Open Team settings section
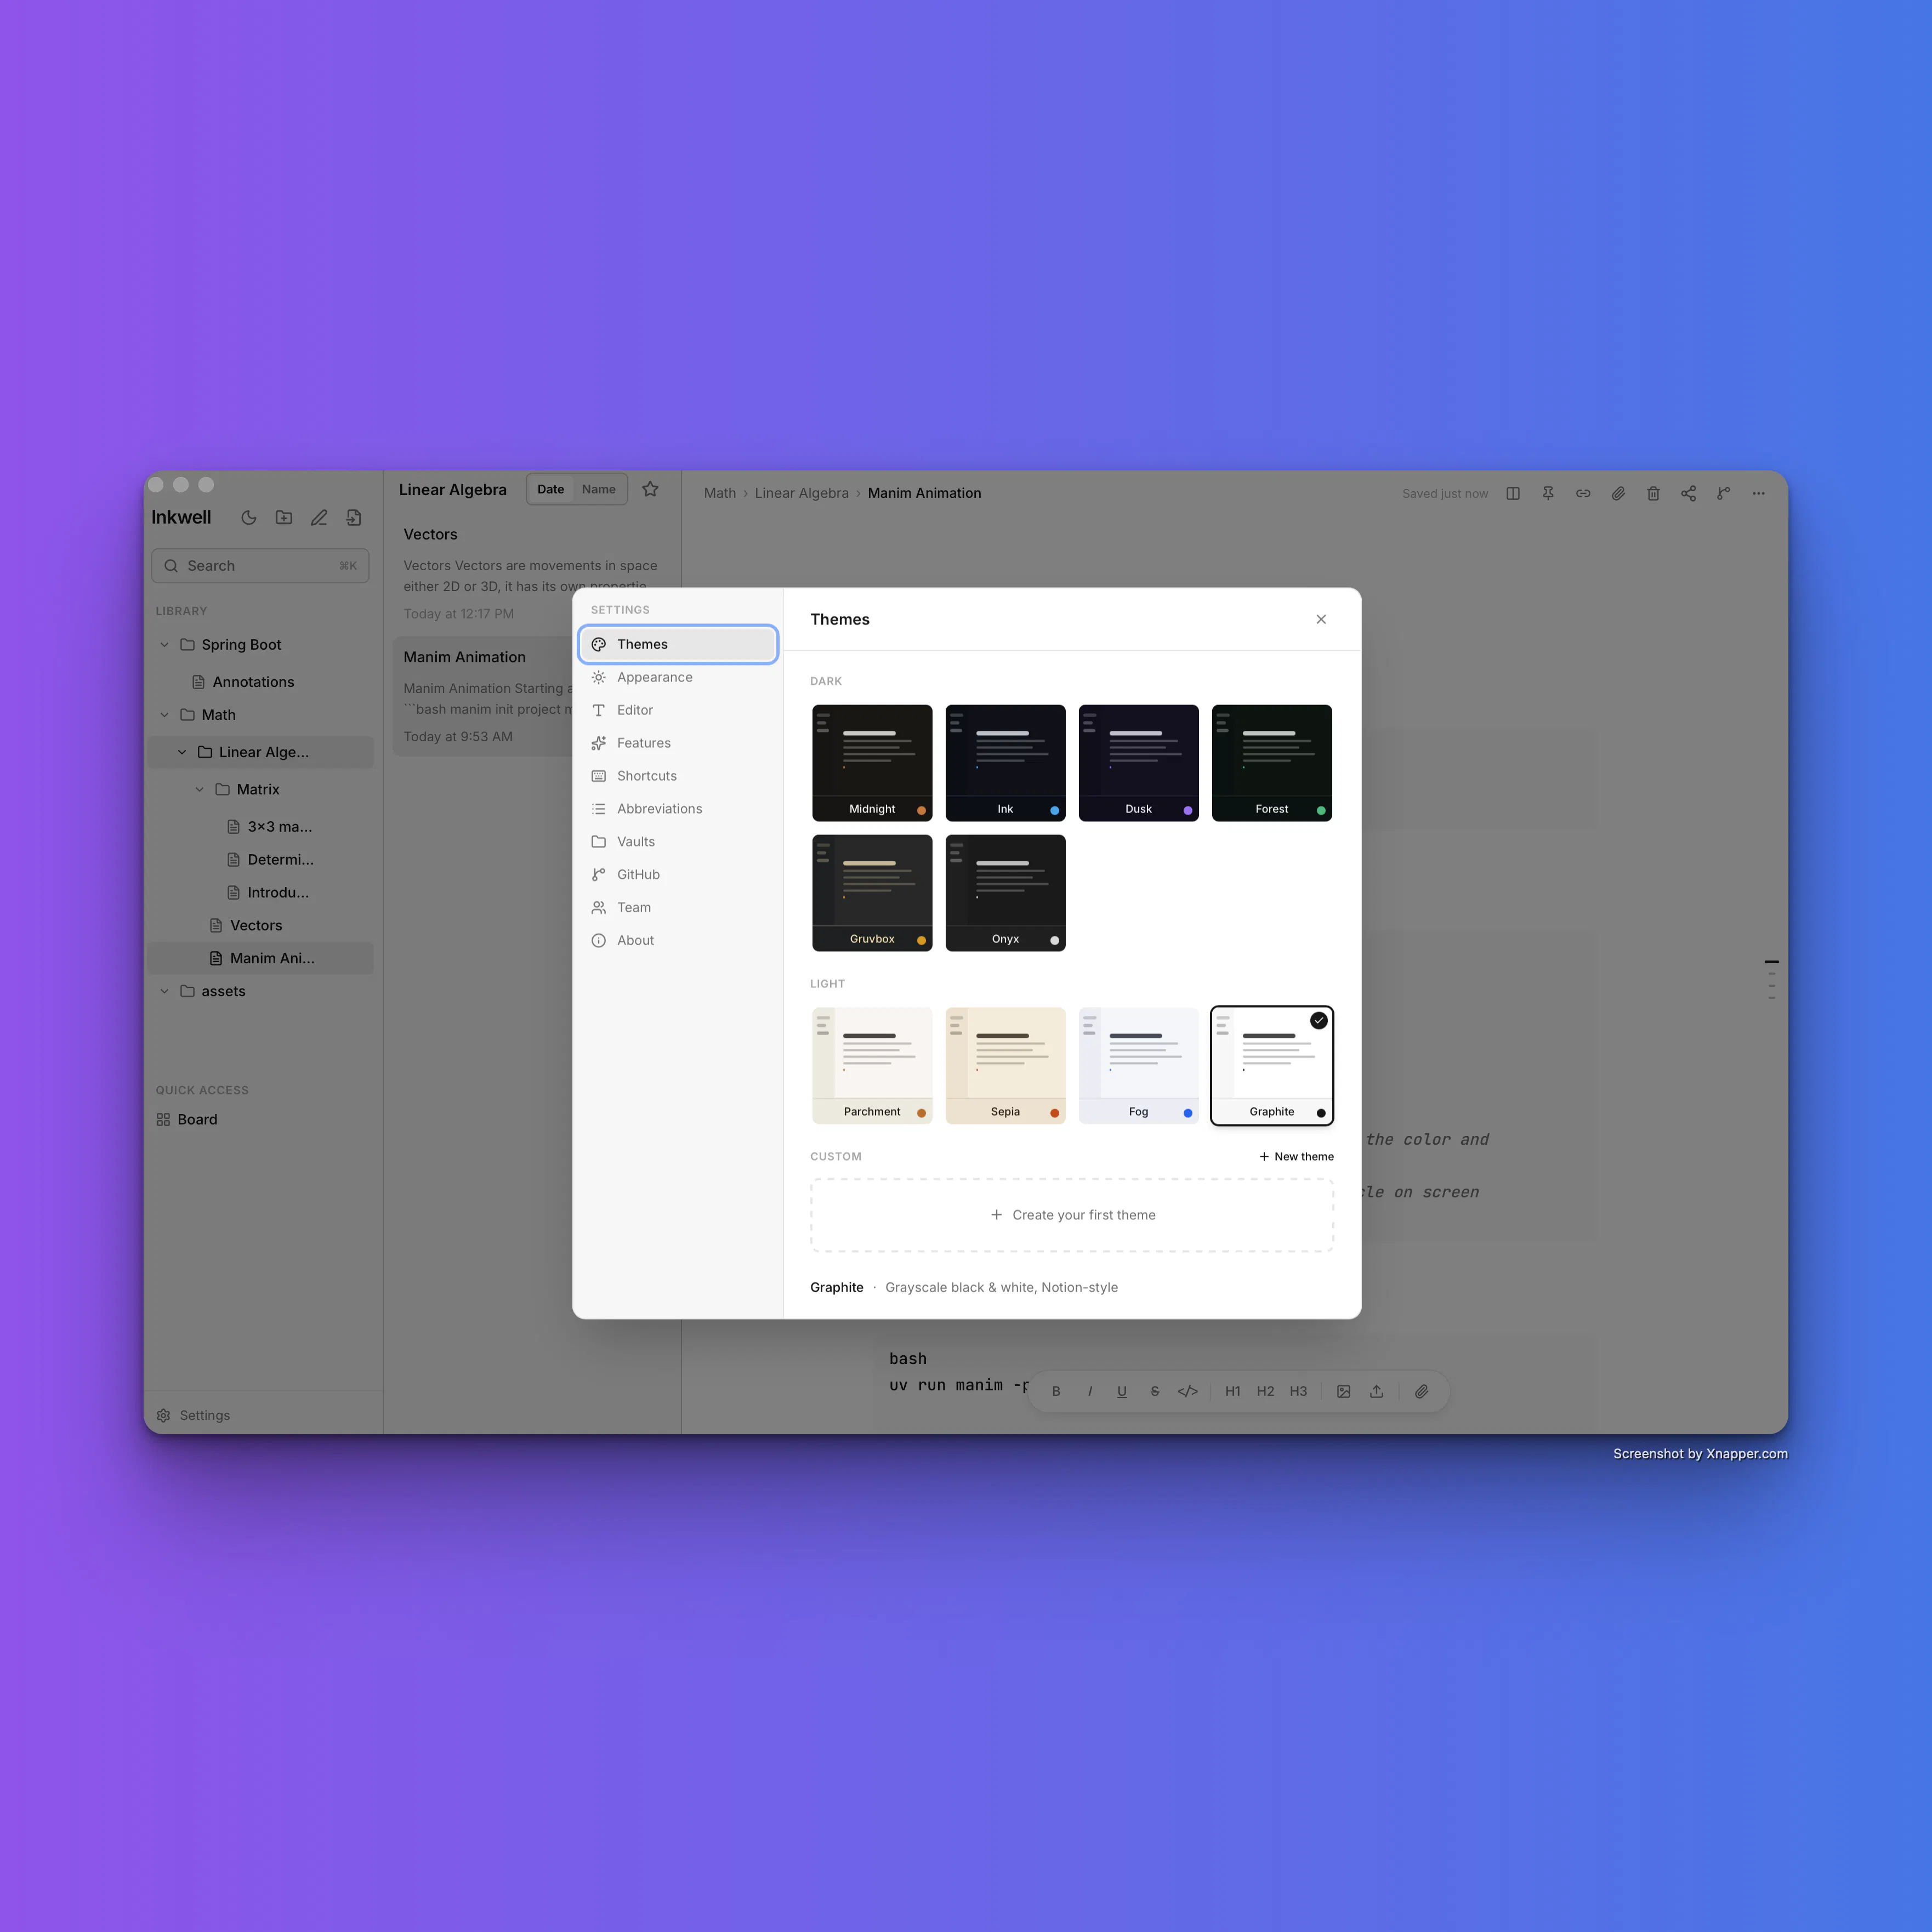The height and width of the screenshot is (1932, 1932). click(678, 907)
